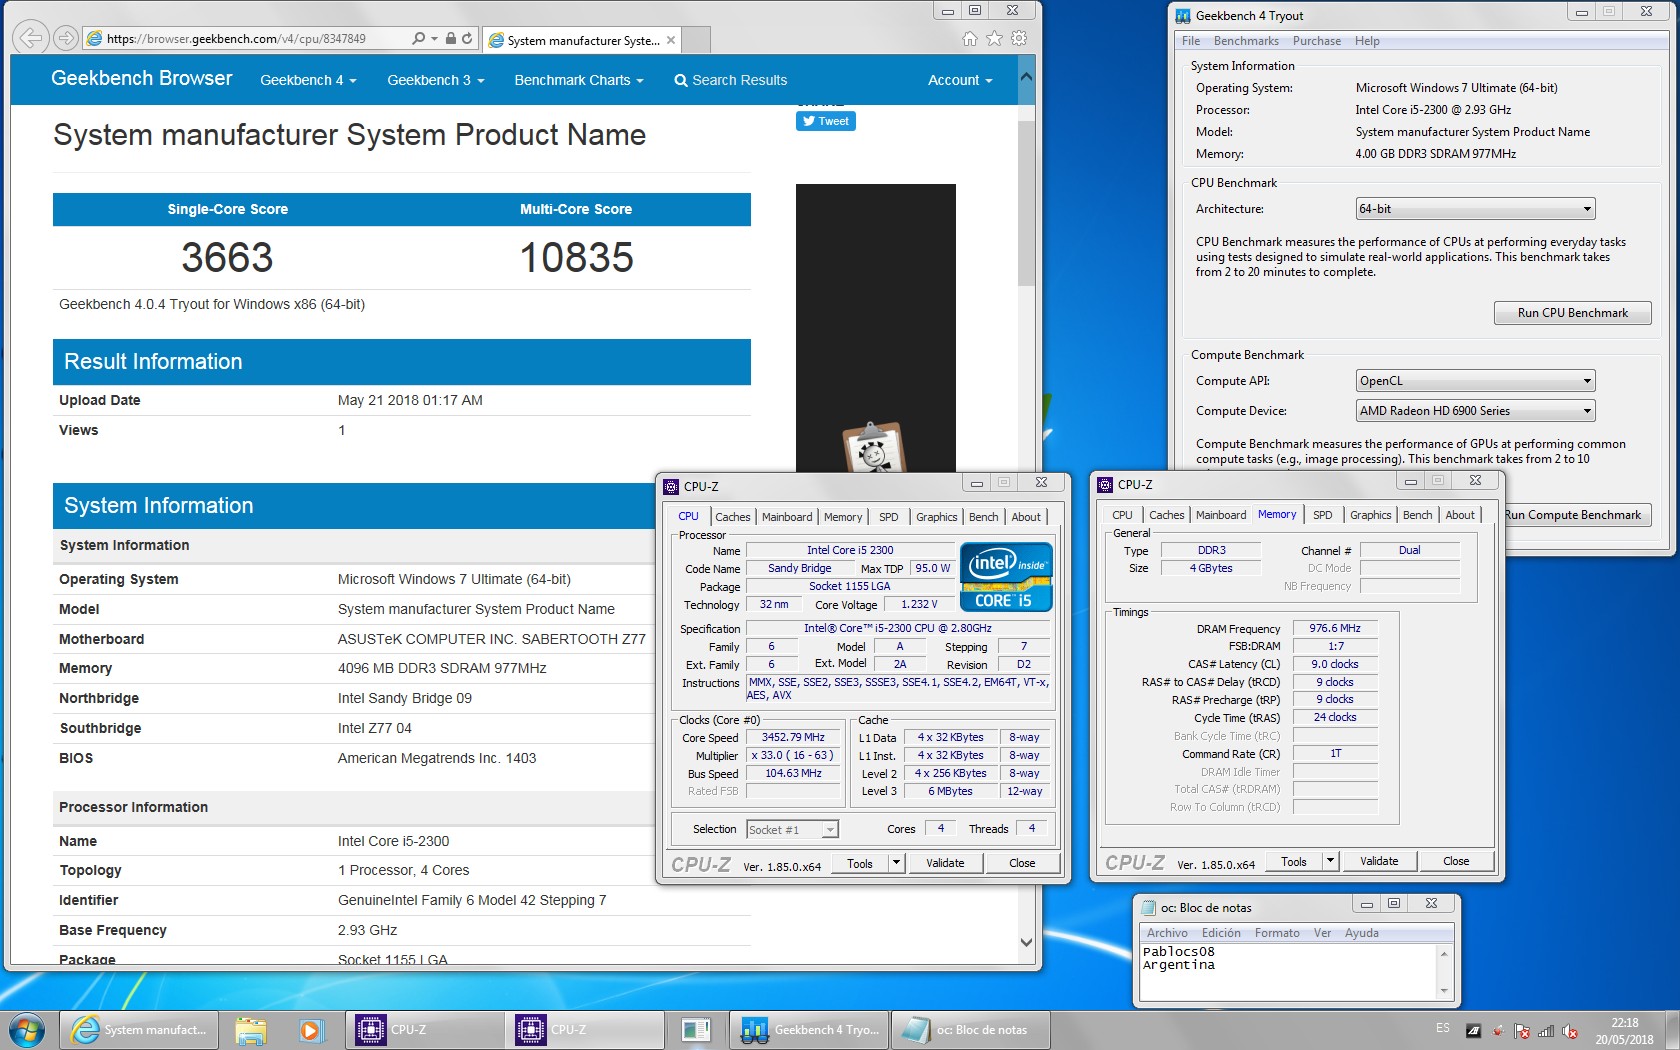Open the Purchase menu in Geekbench

tap(1317, 41)
